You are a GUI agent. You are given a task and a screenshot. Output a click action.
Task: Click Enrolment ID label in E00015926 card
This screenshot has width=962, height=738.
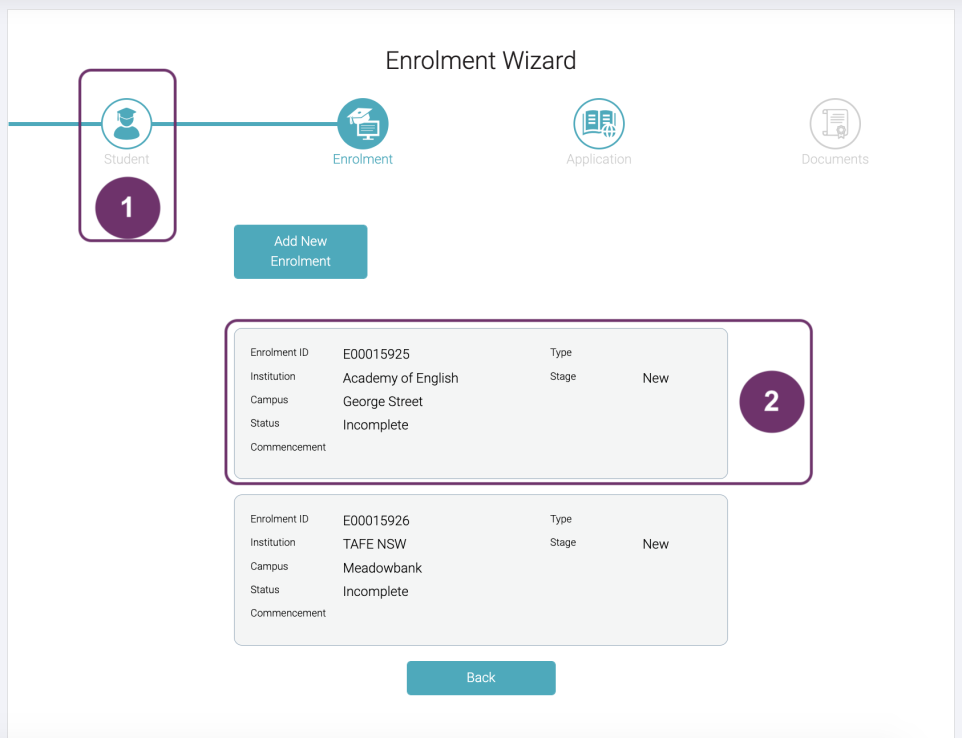(x=279, y=519)
